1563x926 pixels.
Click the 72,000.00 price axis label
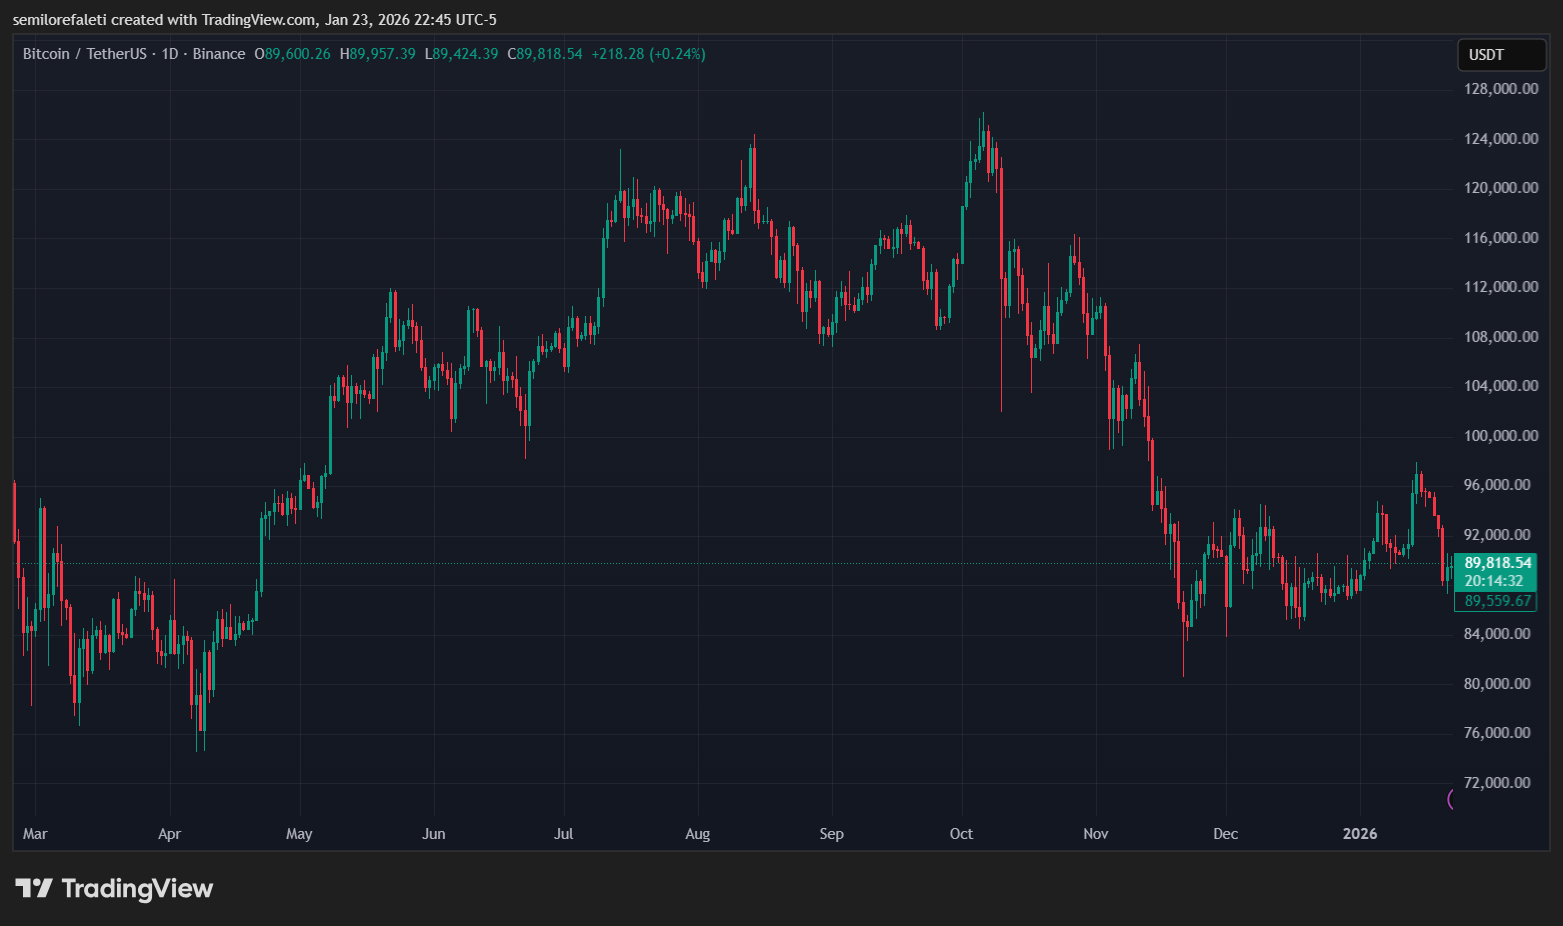click(x=1496, y=782)
